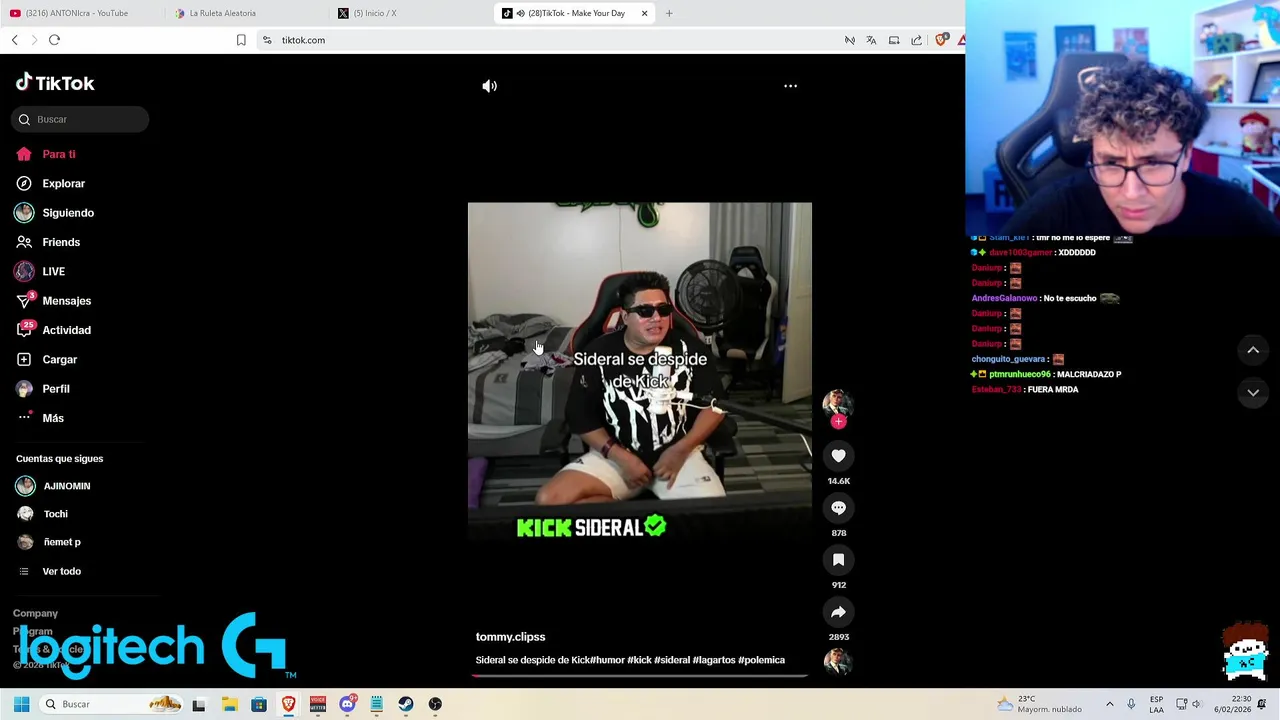Reload the current page

pyautogui.click(x=54, y=40)
